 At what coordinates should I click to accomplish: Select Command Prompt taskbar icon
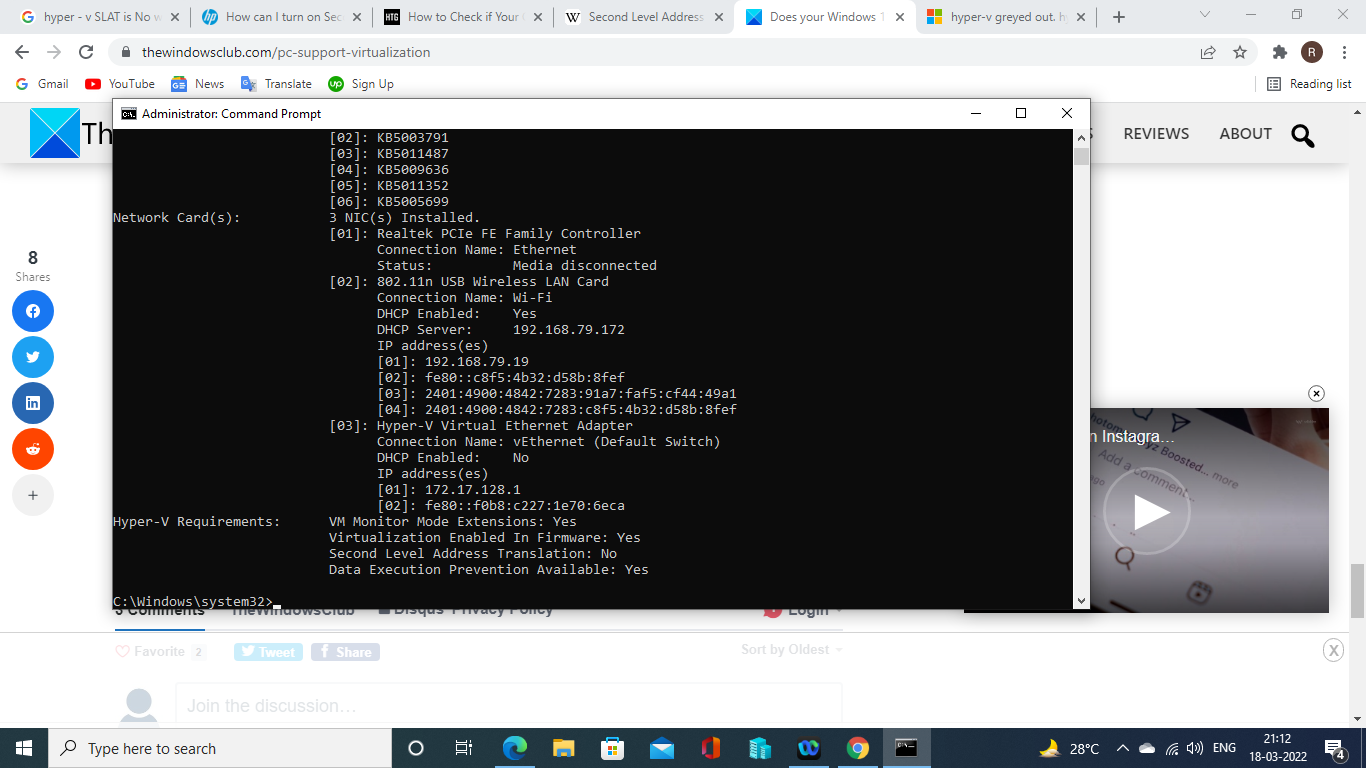pyautogui.click(x=906, y=748)
